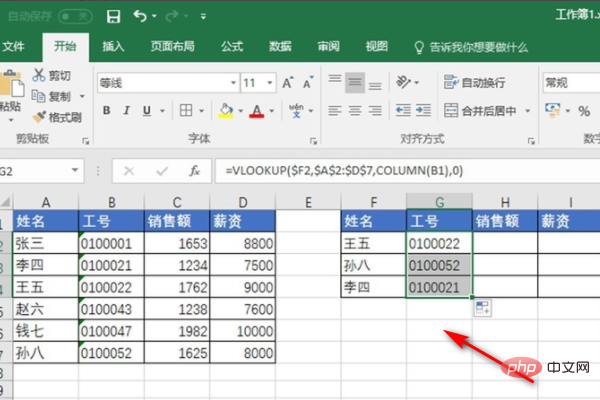The height and width of the screenshot is (400, 600).
Task: Click the 告诉我你想要做什么 search box
Action: pyautogui.click(x=471, y=47)
